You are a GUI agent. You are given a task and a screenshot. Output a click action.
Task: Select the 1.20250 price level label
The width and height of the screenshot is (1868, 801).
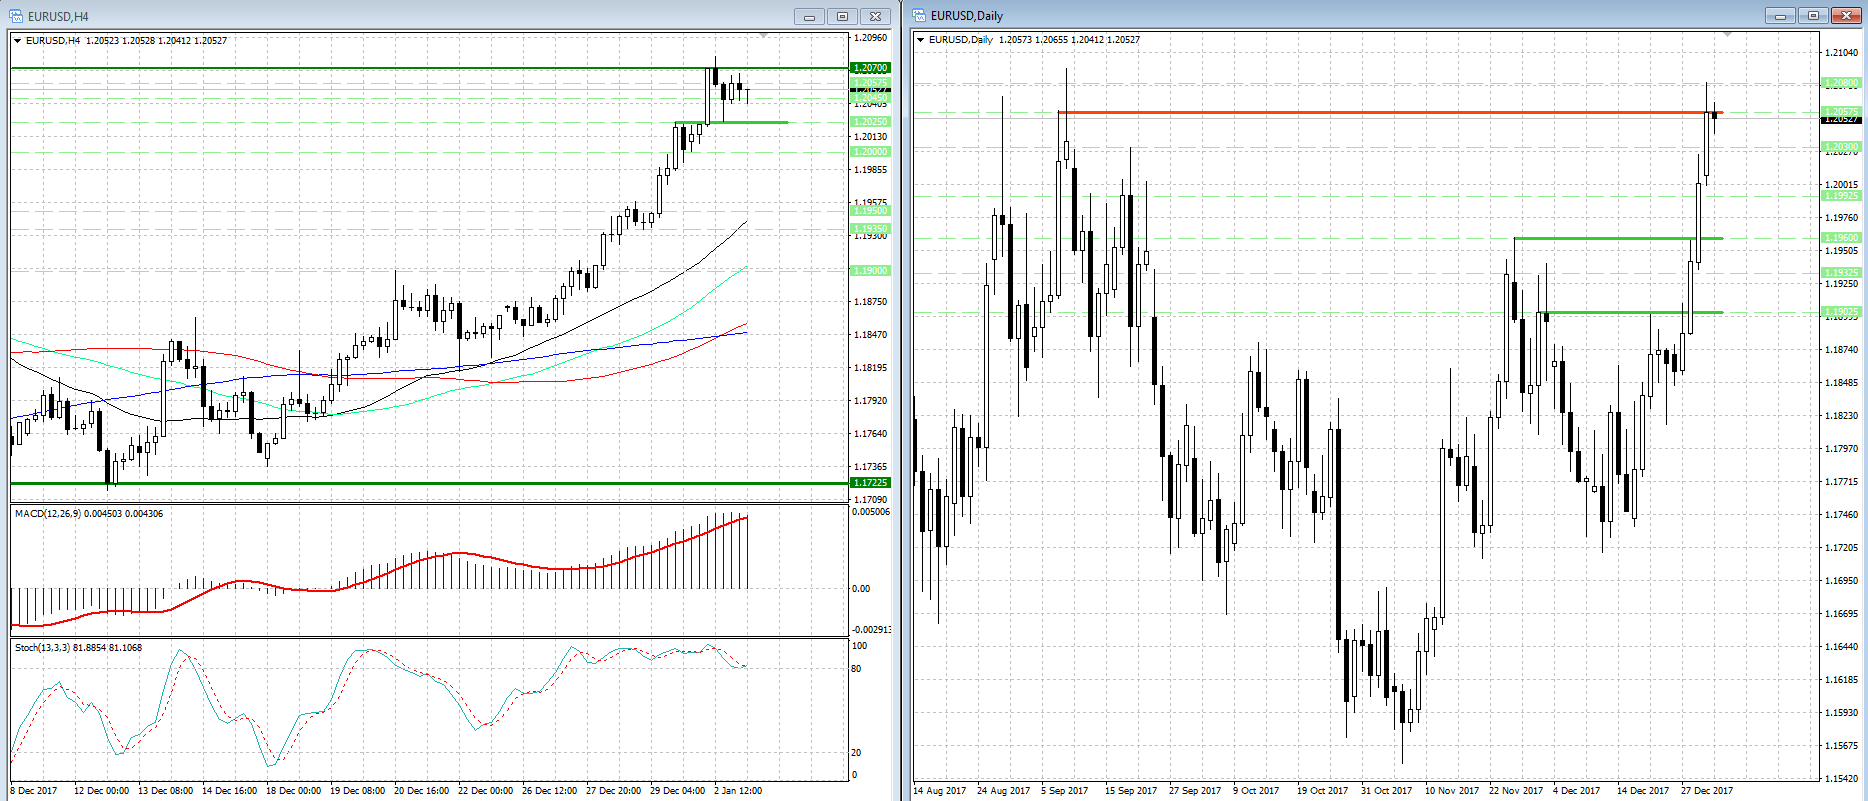[870, 122]
